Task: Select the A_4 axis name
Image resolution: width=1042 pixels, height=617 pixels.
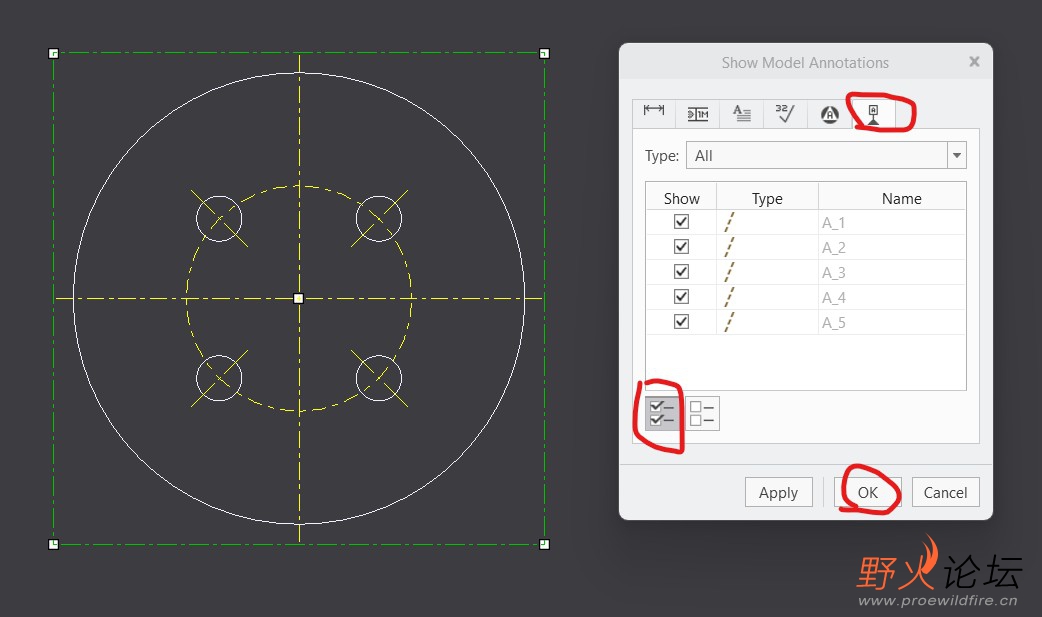Action: click(x=833, y=298)
